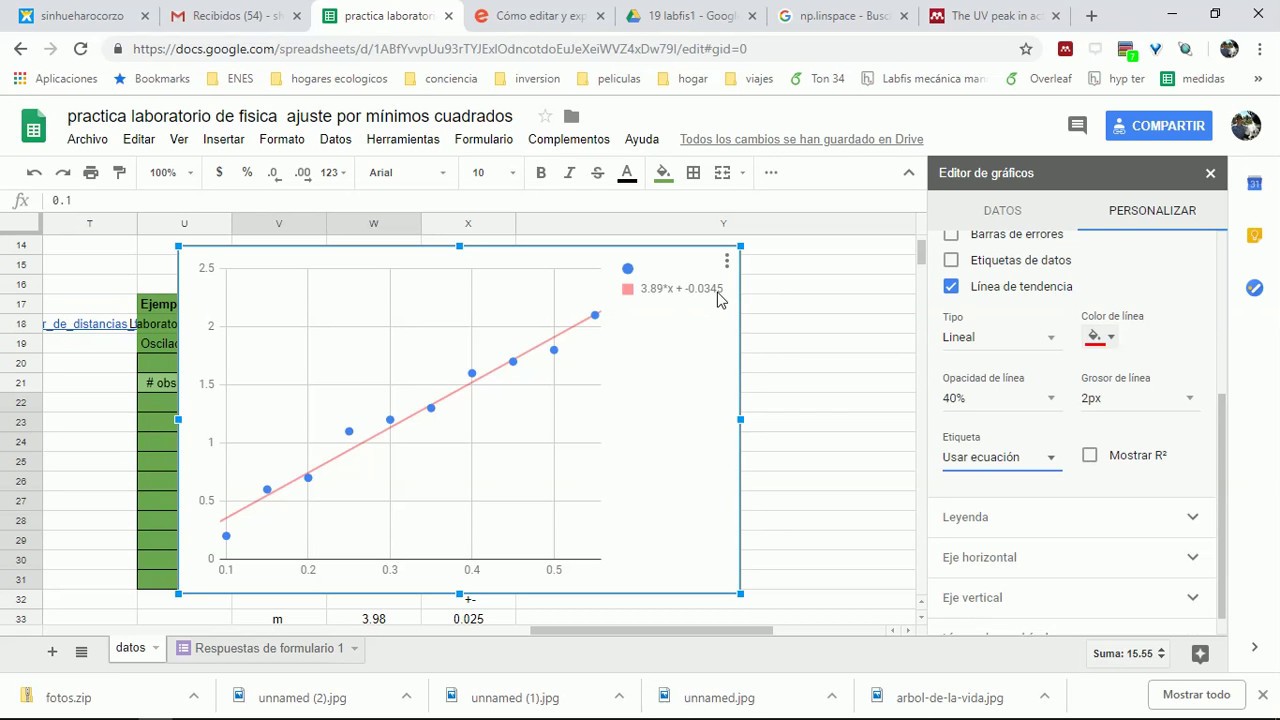
Task: Open comments history icon
Action: [x=1077, y=125]
